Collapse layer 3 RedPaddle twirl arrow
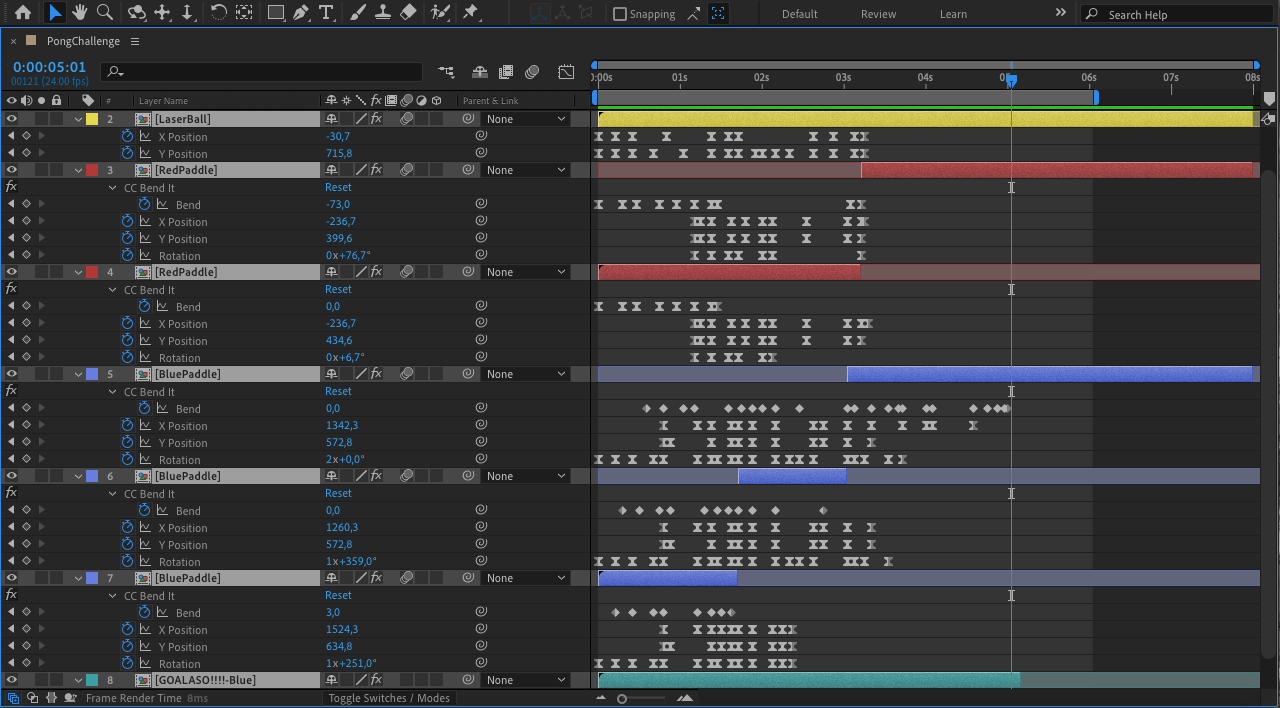This screenshot has width=1280, height=708. 79,170
